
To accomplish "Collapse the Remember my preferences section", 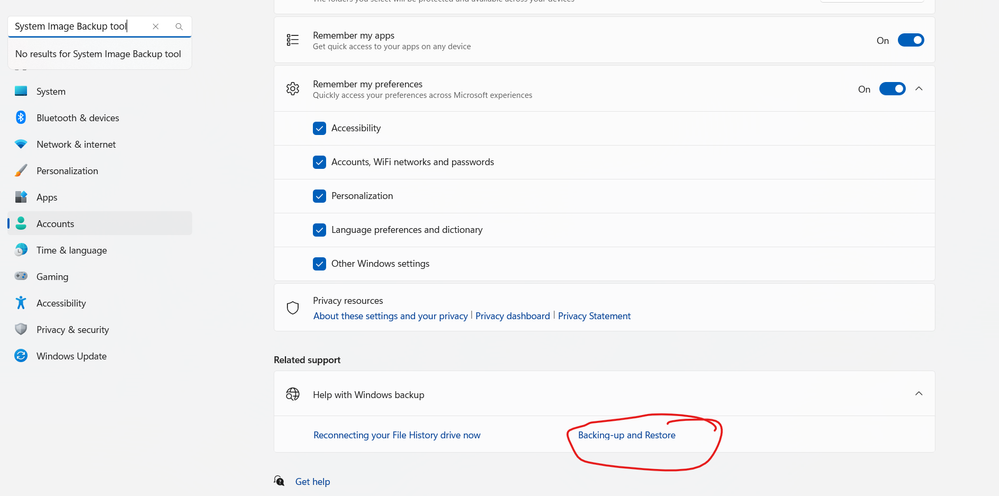I will (x=919, y=89).
